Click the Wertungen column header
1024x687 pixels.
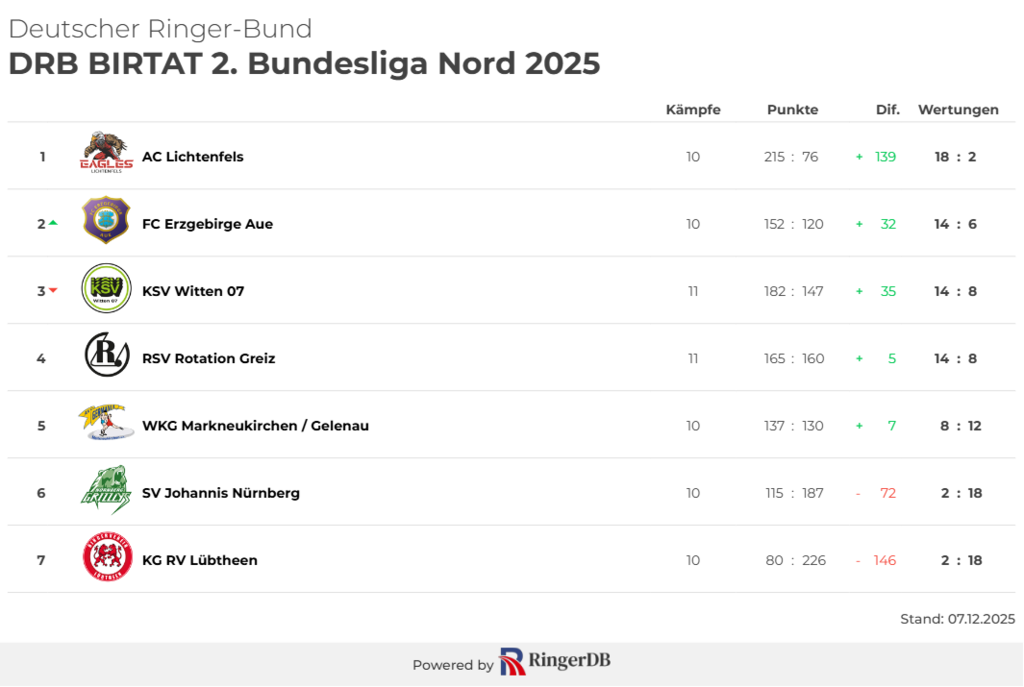click(958, 110)
